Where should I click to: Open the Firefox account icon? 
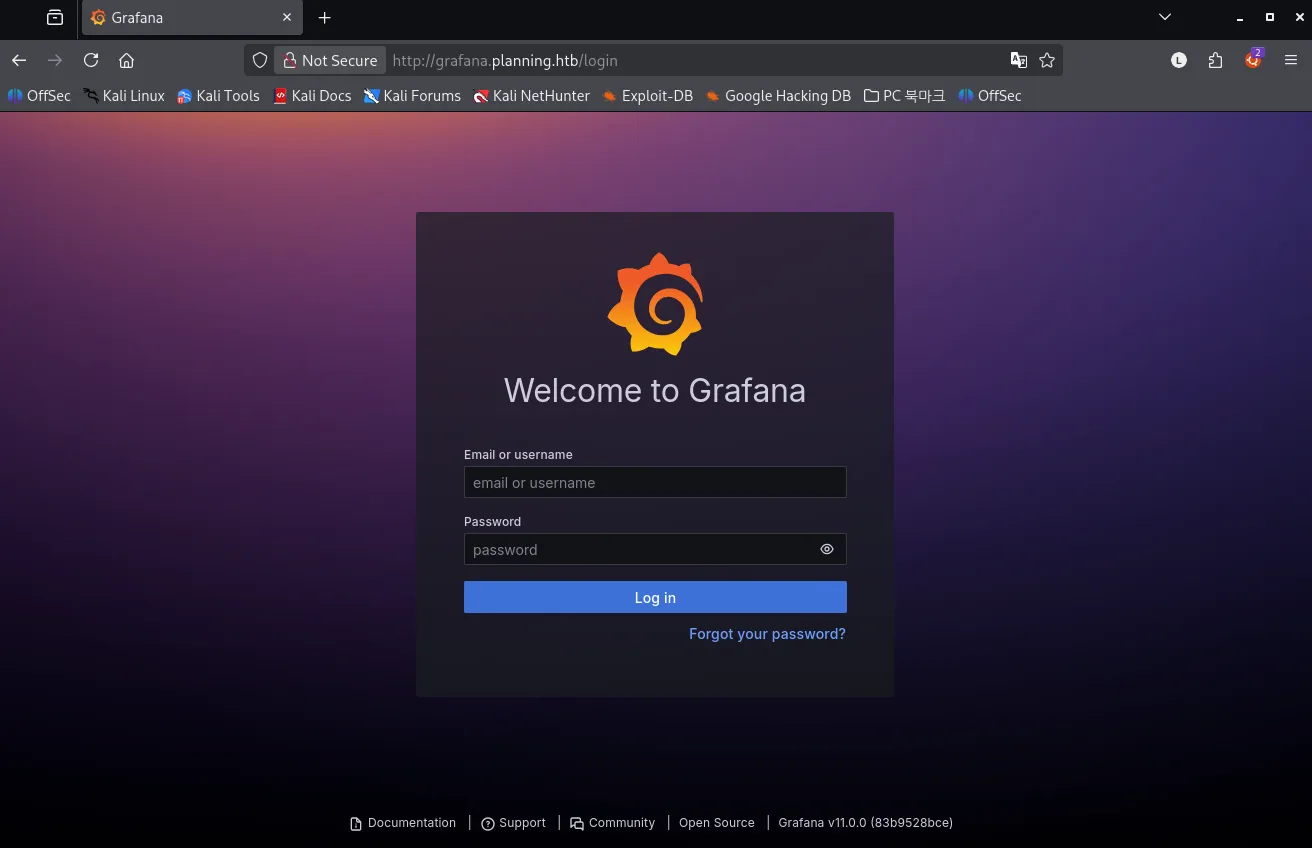coord(1179,60)
